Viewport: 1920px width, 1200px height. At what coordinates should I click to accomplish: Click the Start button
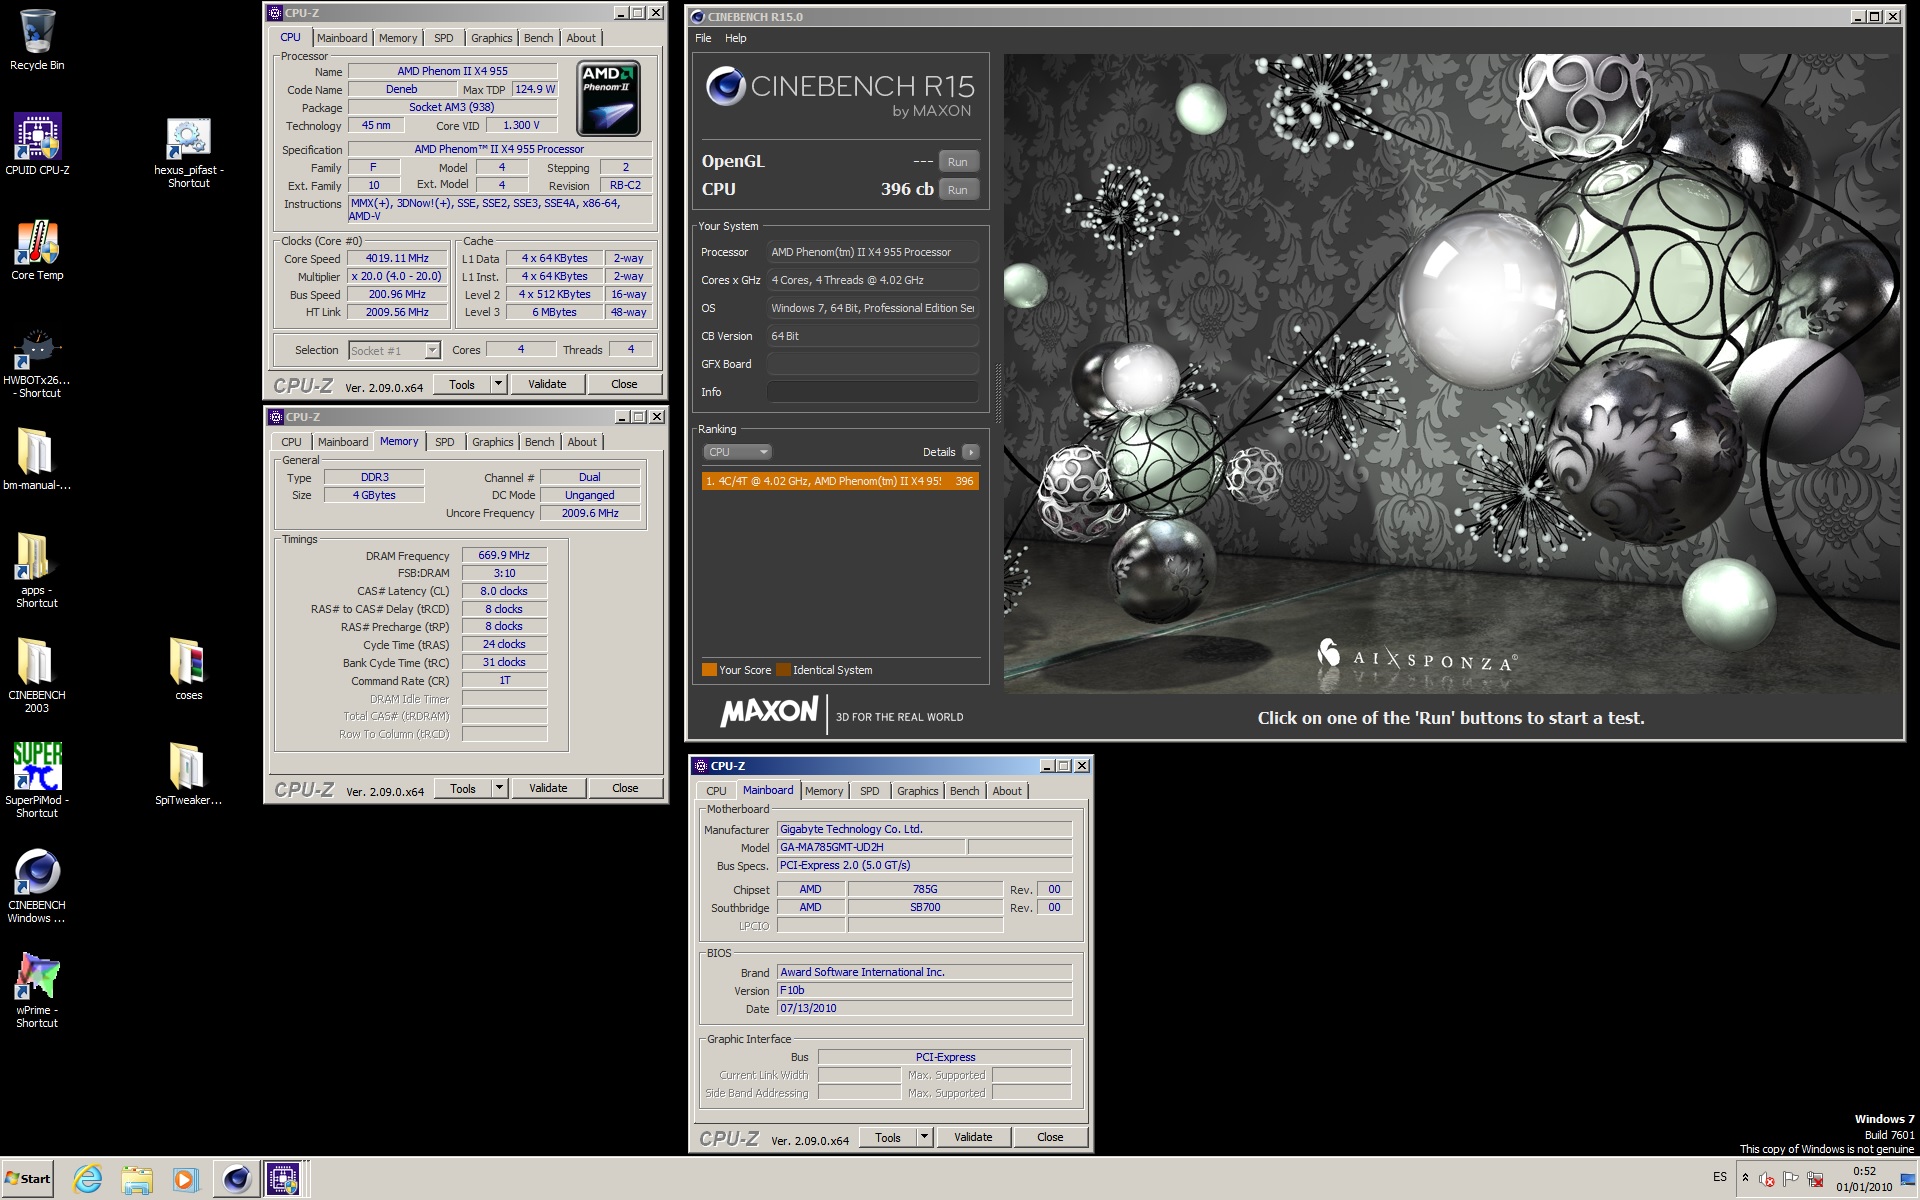(27, 1179)
